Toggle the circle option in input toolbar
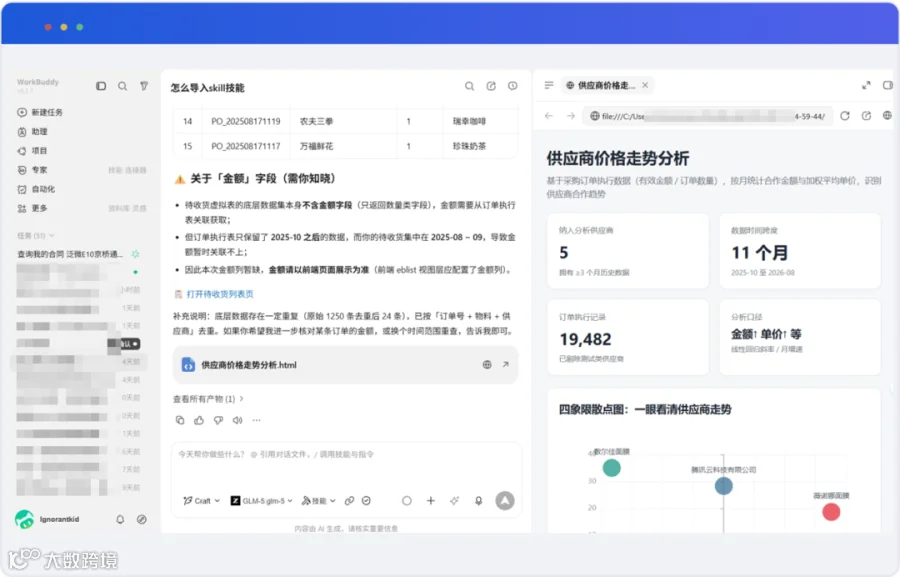The image size is (900, 577). click(406, 501)
